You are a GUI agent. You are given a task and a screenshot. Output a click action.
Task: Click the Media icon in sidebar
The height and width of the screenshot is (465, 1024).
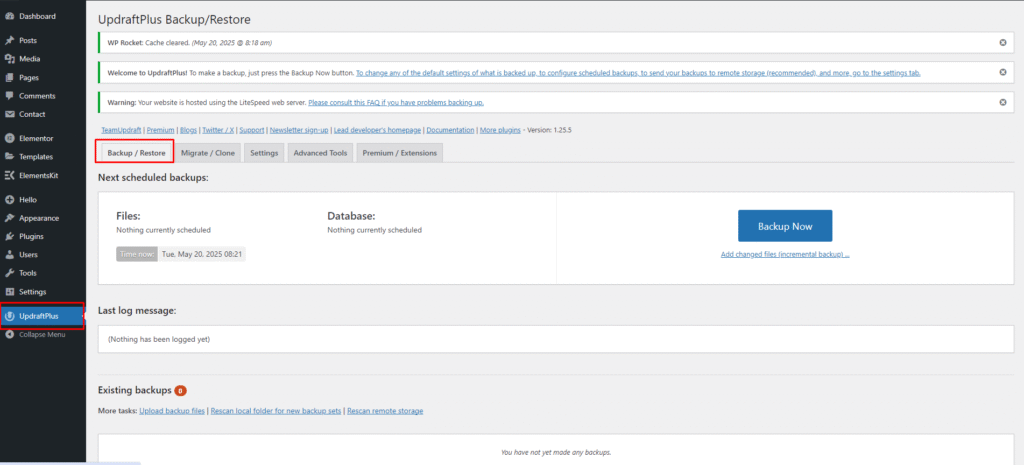[9, 59]
